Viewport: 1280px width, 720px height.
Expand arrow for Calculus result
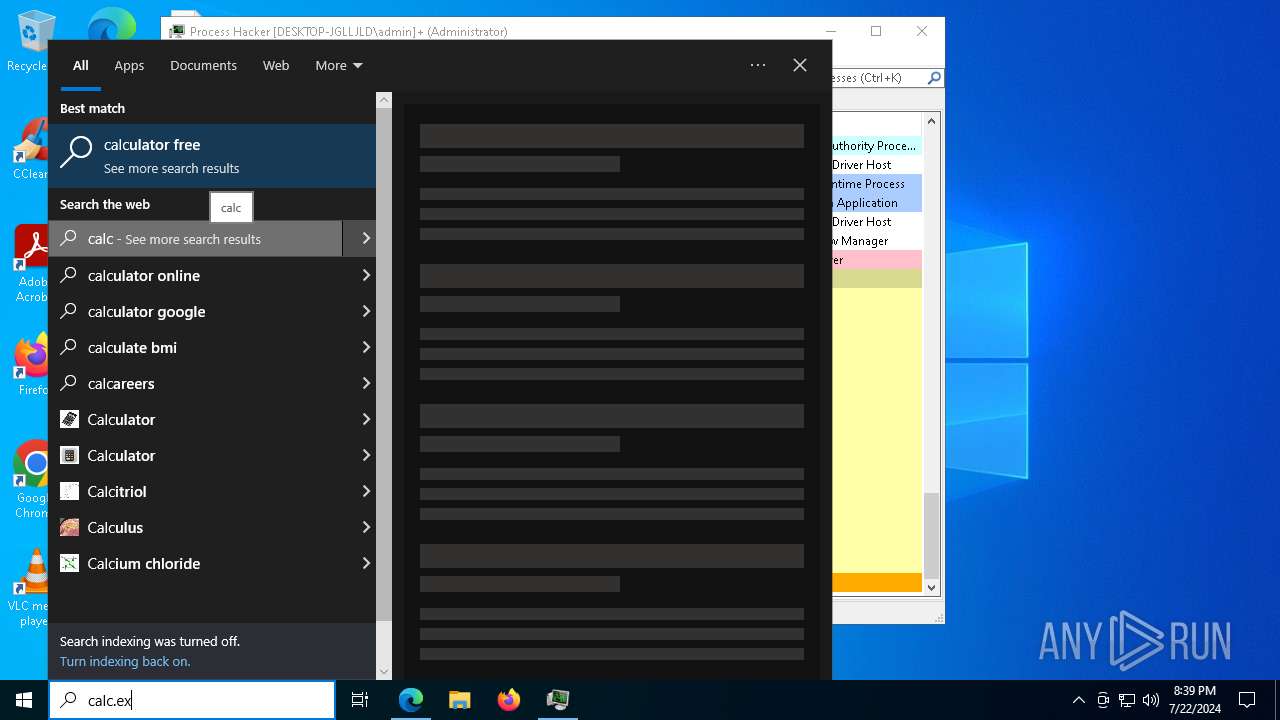pyautogui.click(x=365, y=527)
